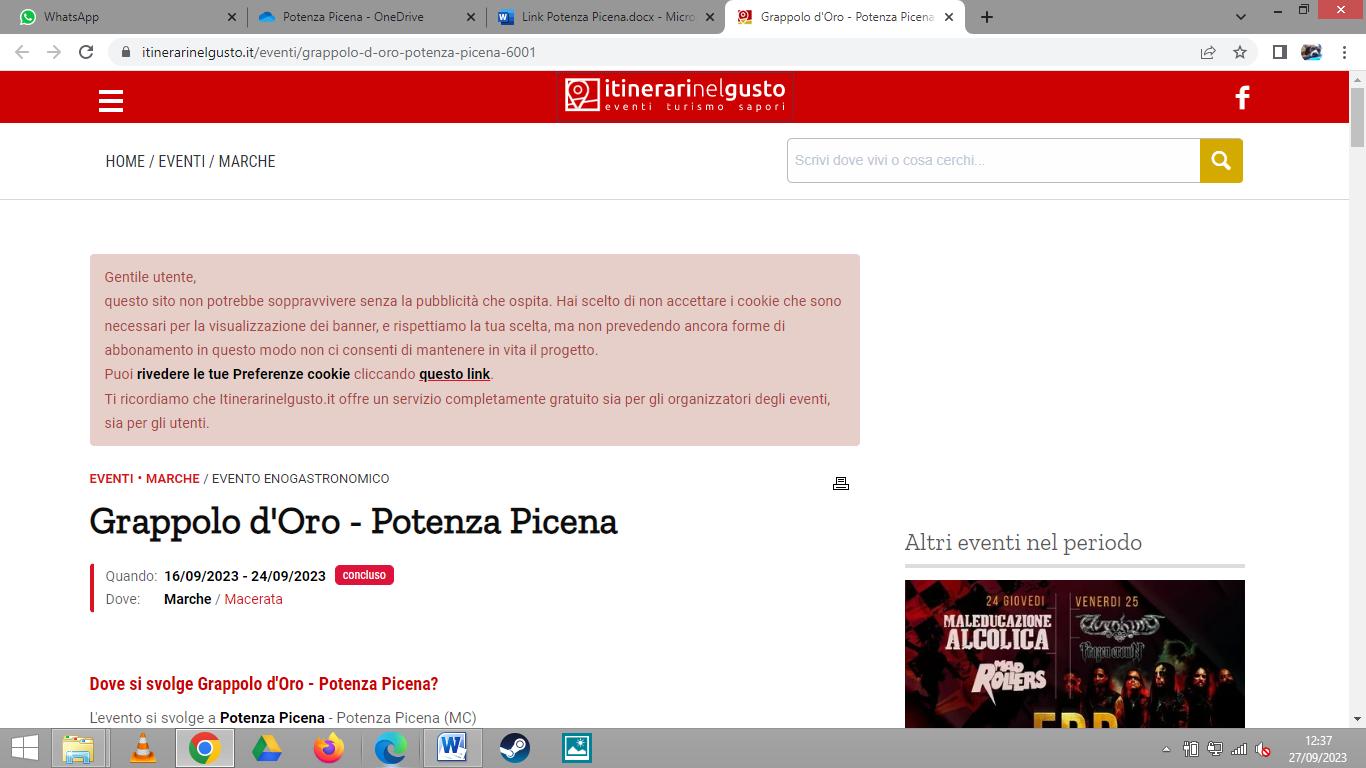The image size is (1366, 768).
Task: Open the Photos app in taskbar
Action: click(576, 748)
